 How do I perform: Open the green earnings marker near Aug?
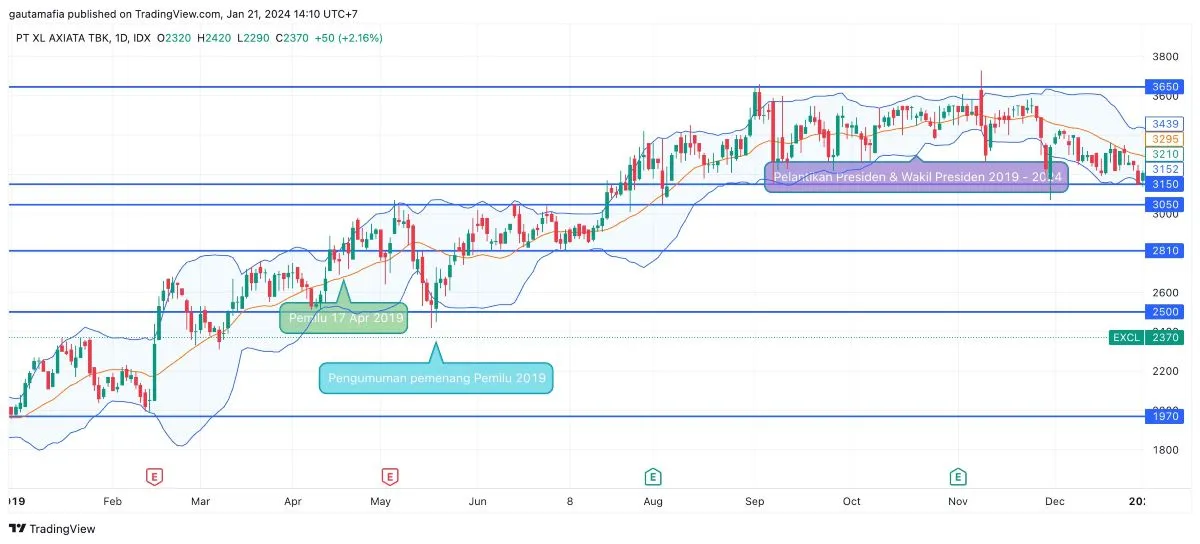[x=653, y=477]
